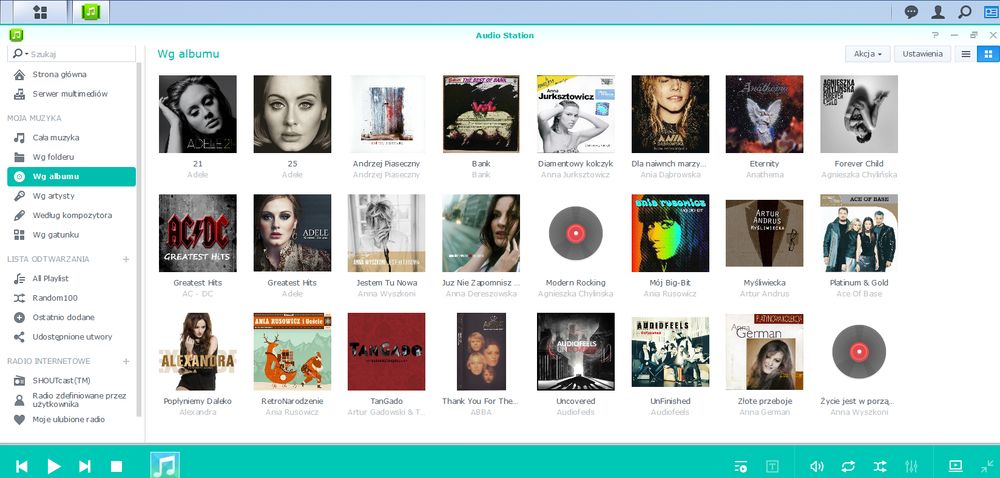Add internet radio with plus icon
1000x478 pixels.
[x=126, y=361]
